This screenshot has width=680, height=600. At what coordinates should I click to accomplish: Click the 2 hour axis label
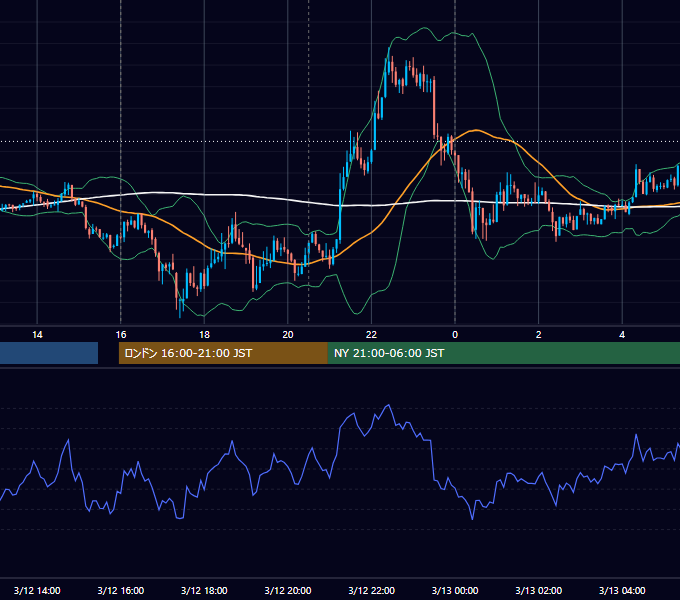click(x=539, y=335)
